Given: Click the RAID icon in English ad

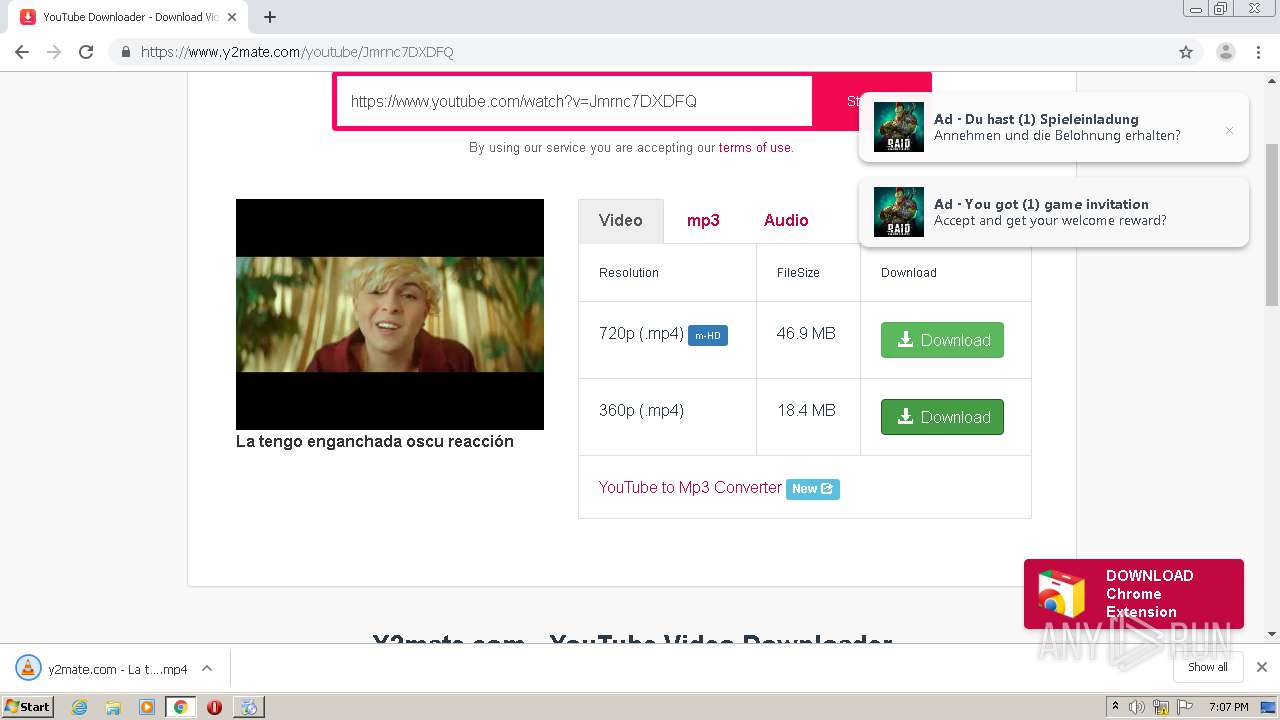Looking at the screenshot, I should [x=898, y=212].
